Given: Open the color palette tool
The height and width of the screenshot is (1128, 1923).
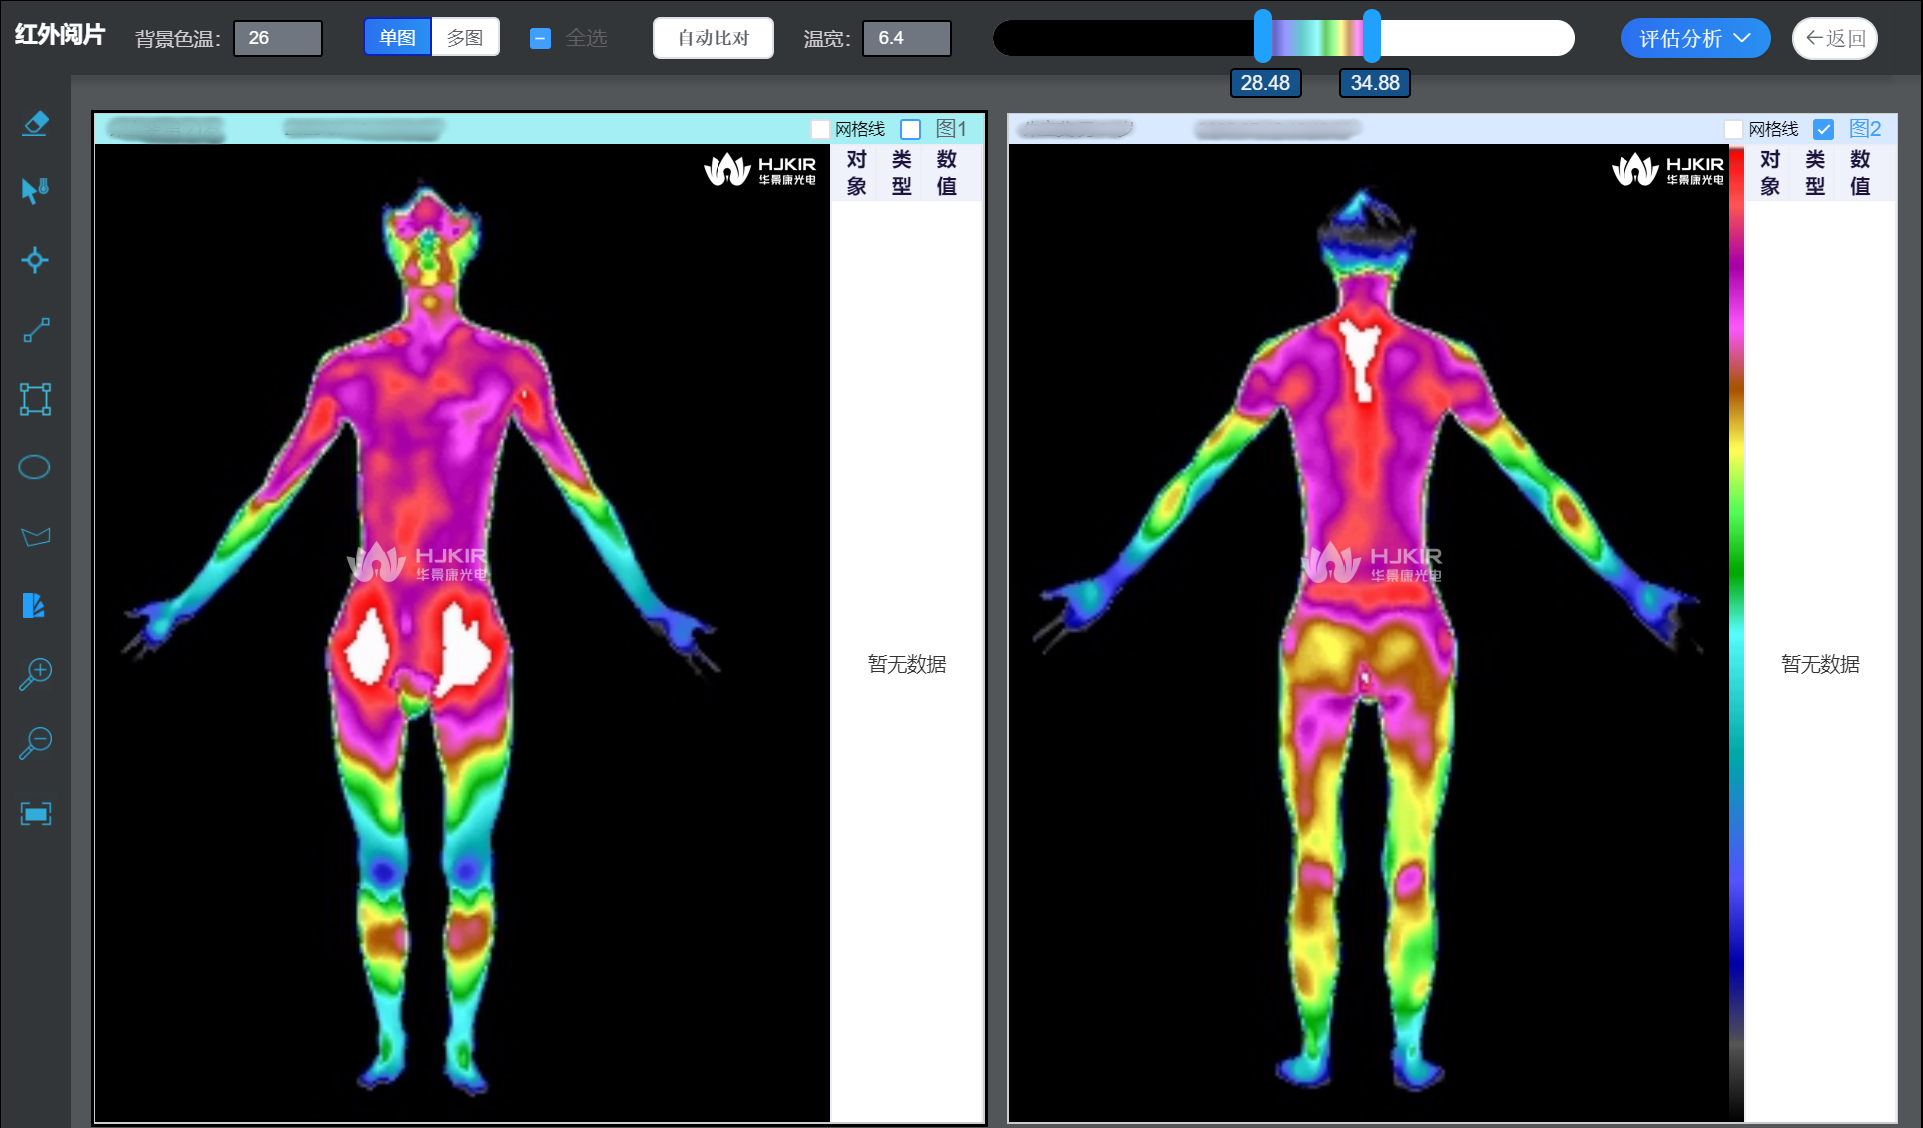Looking at the screenshot, I should coord(34,605).
